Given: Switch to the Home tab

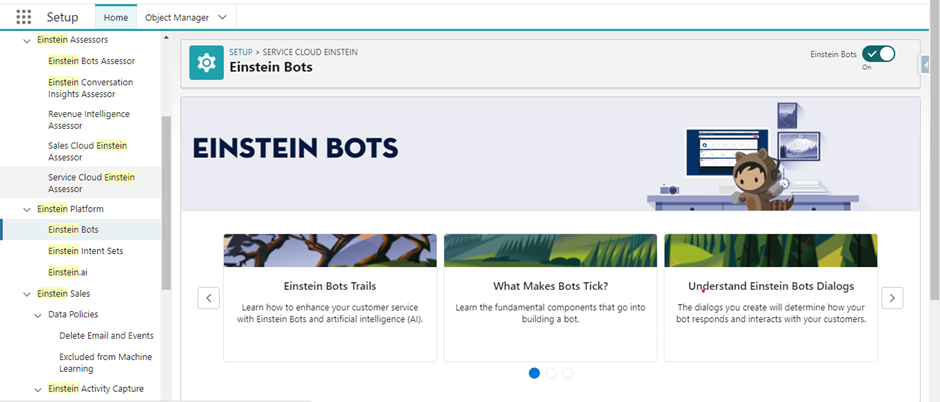Looking at the screenshot, I should click(x=116, y=17).
